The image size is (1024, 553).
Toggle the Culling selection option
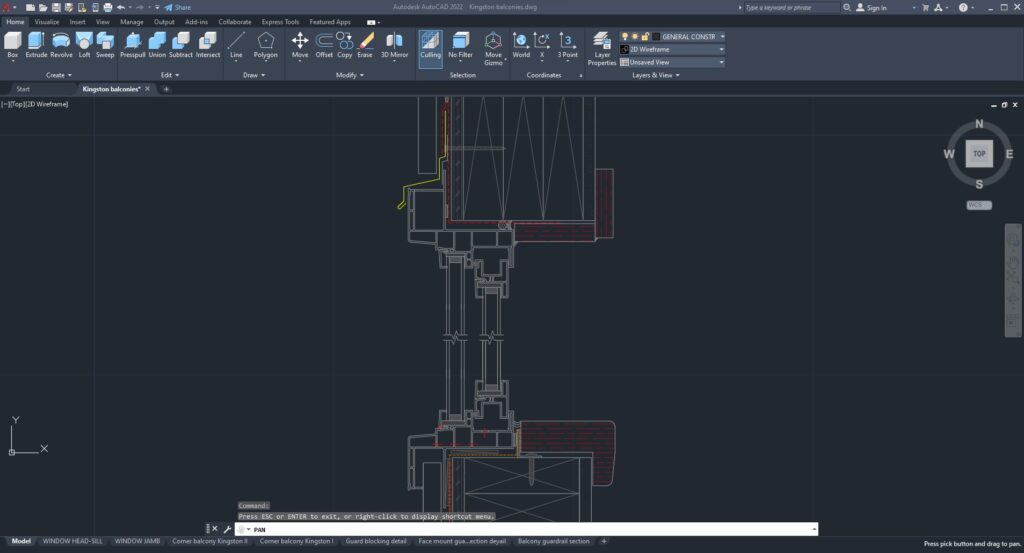point(430,44)
